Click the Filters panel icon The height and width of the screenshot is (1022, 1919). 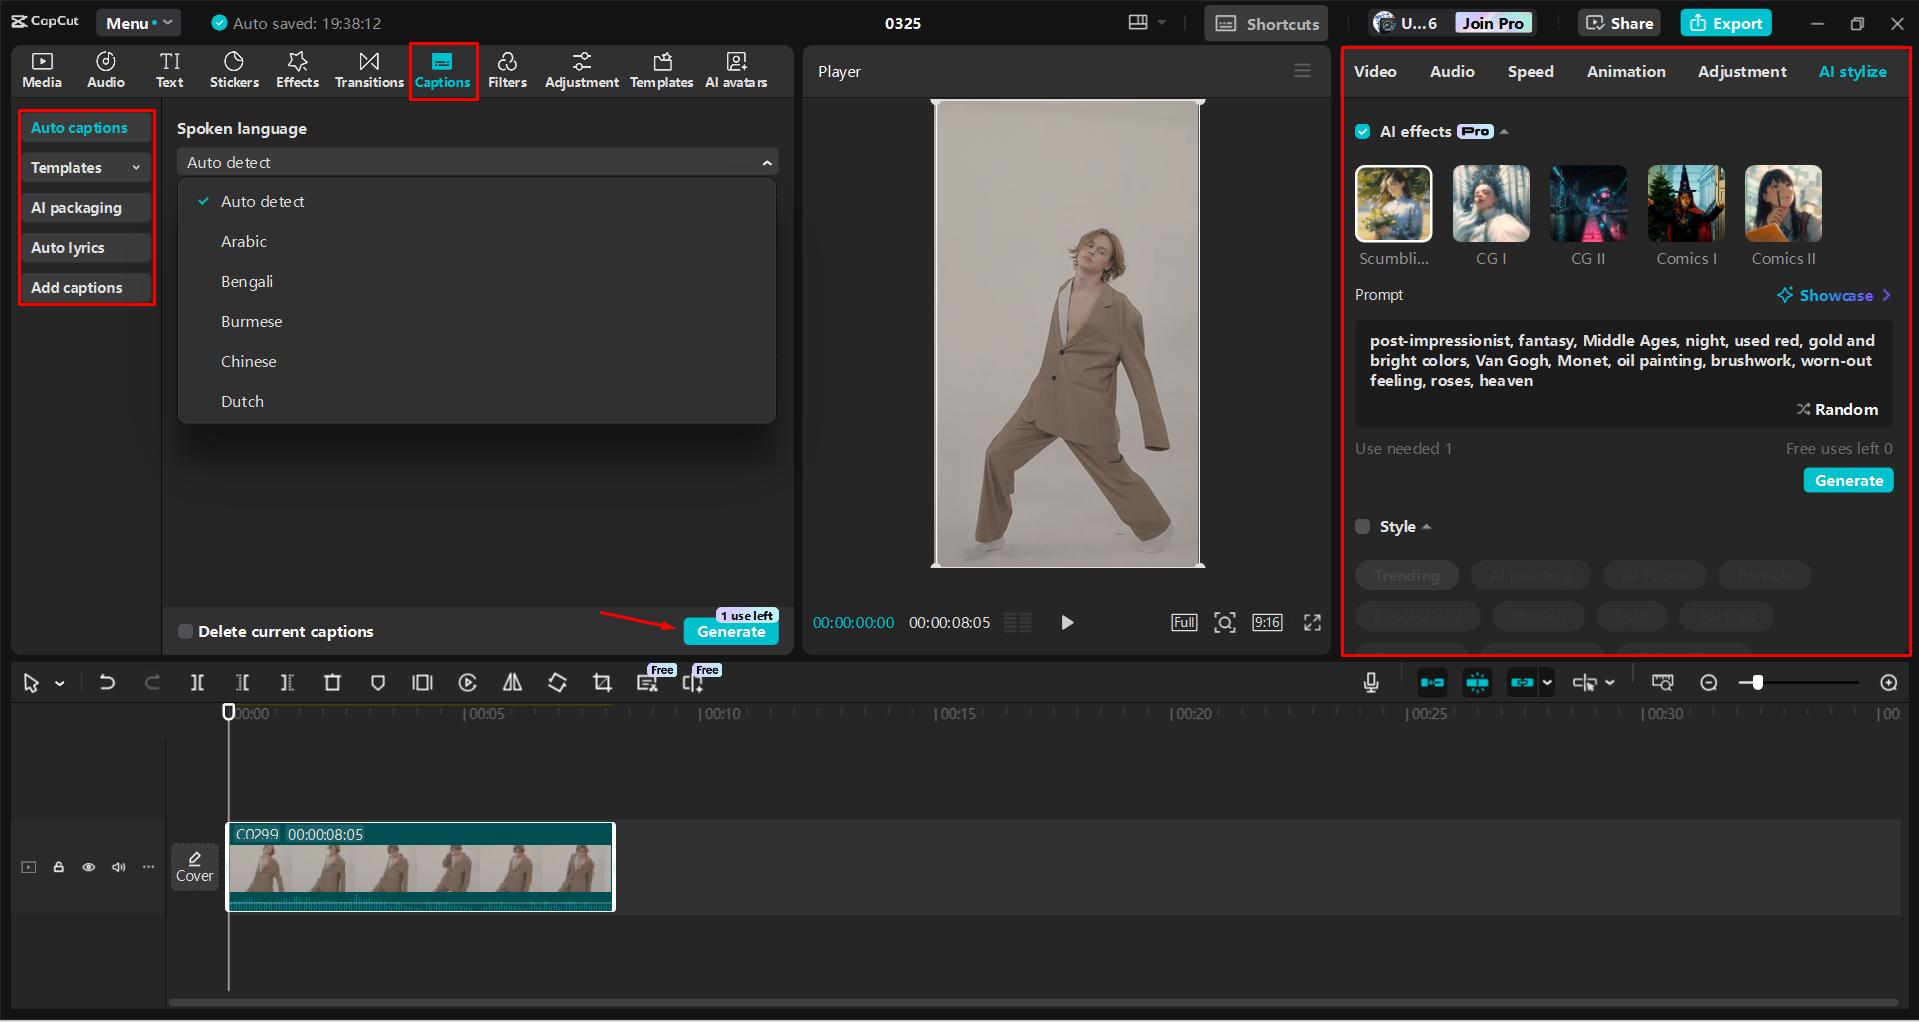[507, 70]
